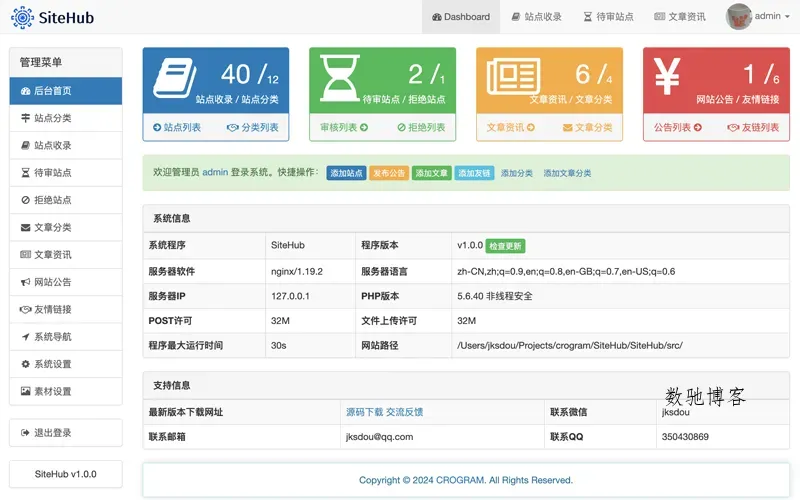Select 站点分类 in the sidebar menu
Viewport: 800px width, 500px height.
pyautogui.click(x=66, y=118)
